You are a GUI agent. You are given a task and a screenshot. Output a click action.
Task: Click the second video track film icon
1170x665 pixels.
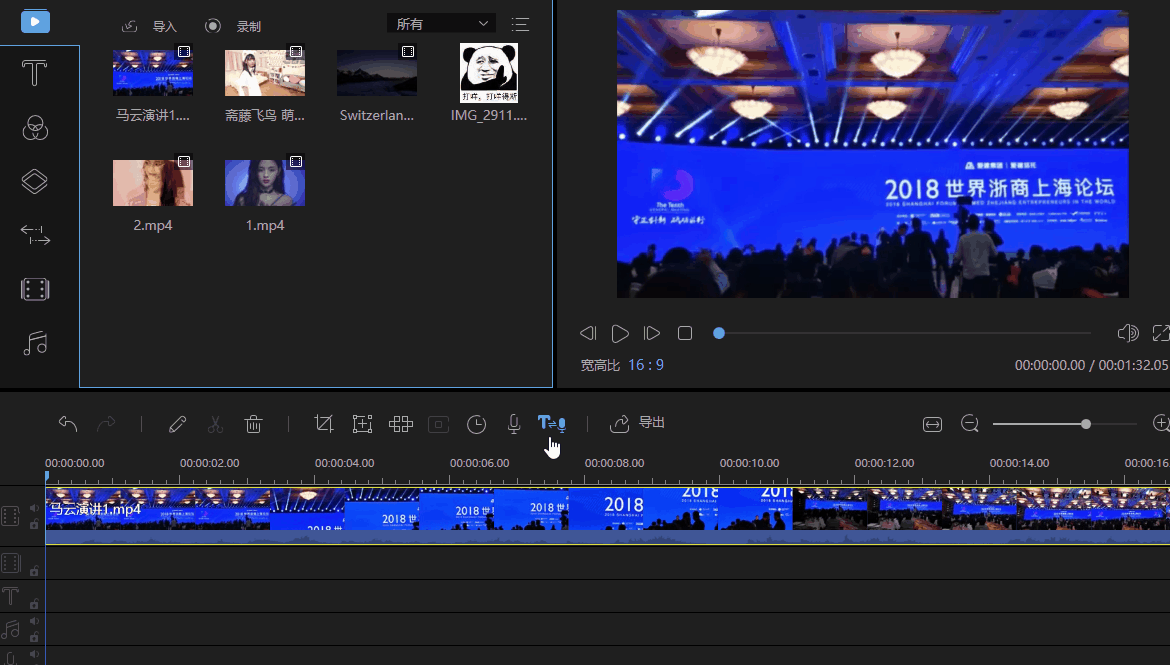point(10,563)
